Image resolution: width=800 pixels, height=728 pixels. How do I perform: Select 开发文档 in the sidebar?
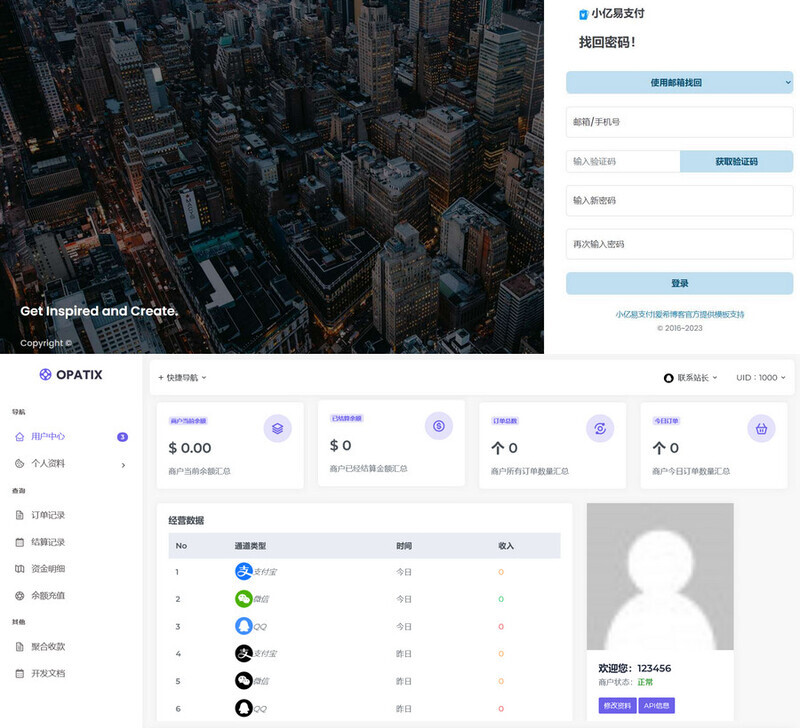click(48, 673)
